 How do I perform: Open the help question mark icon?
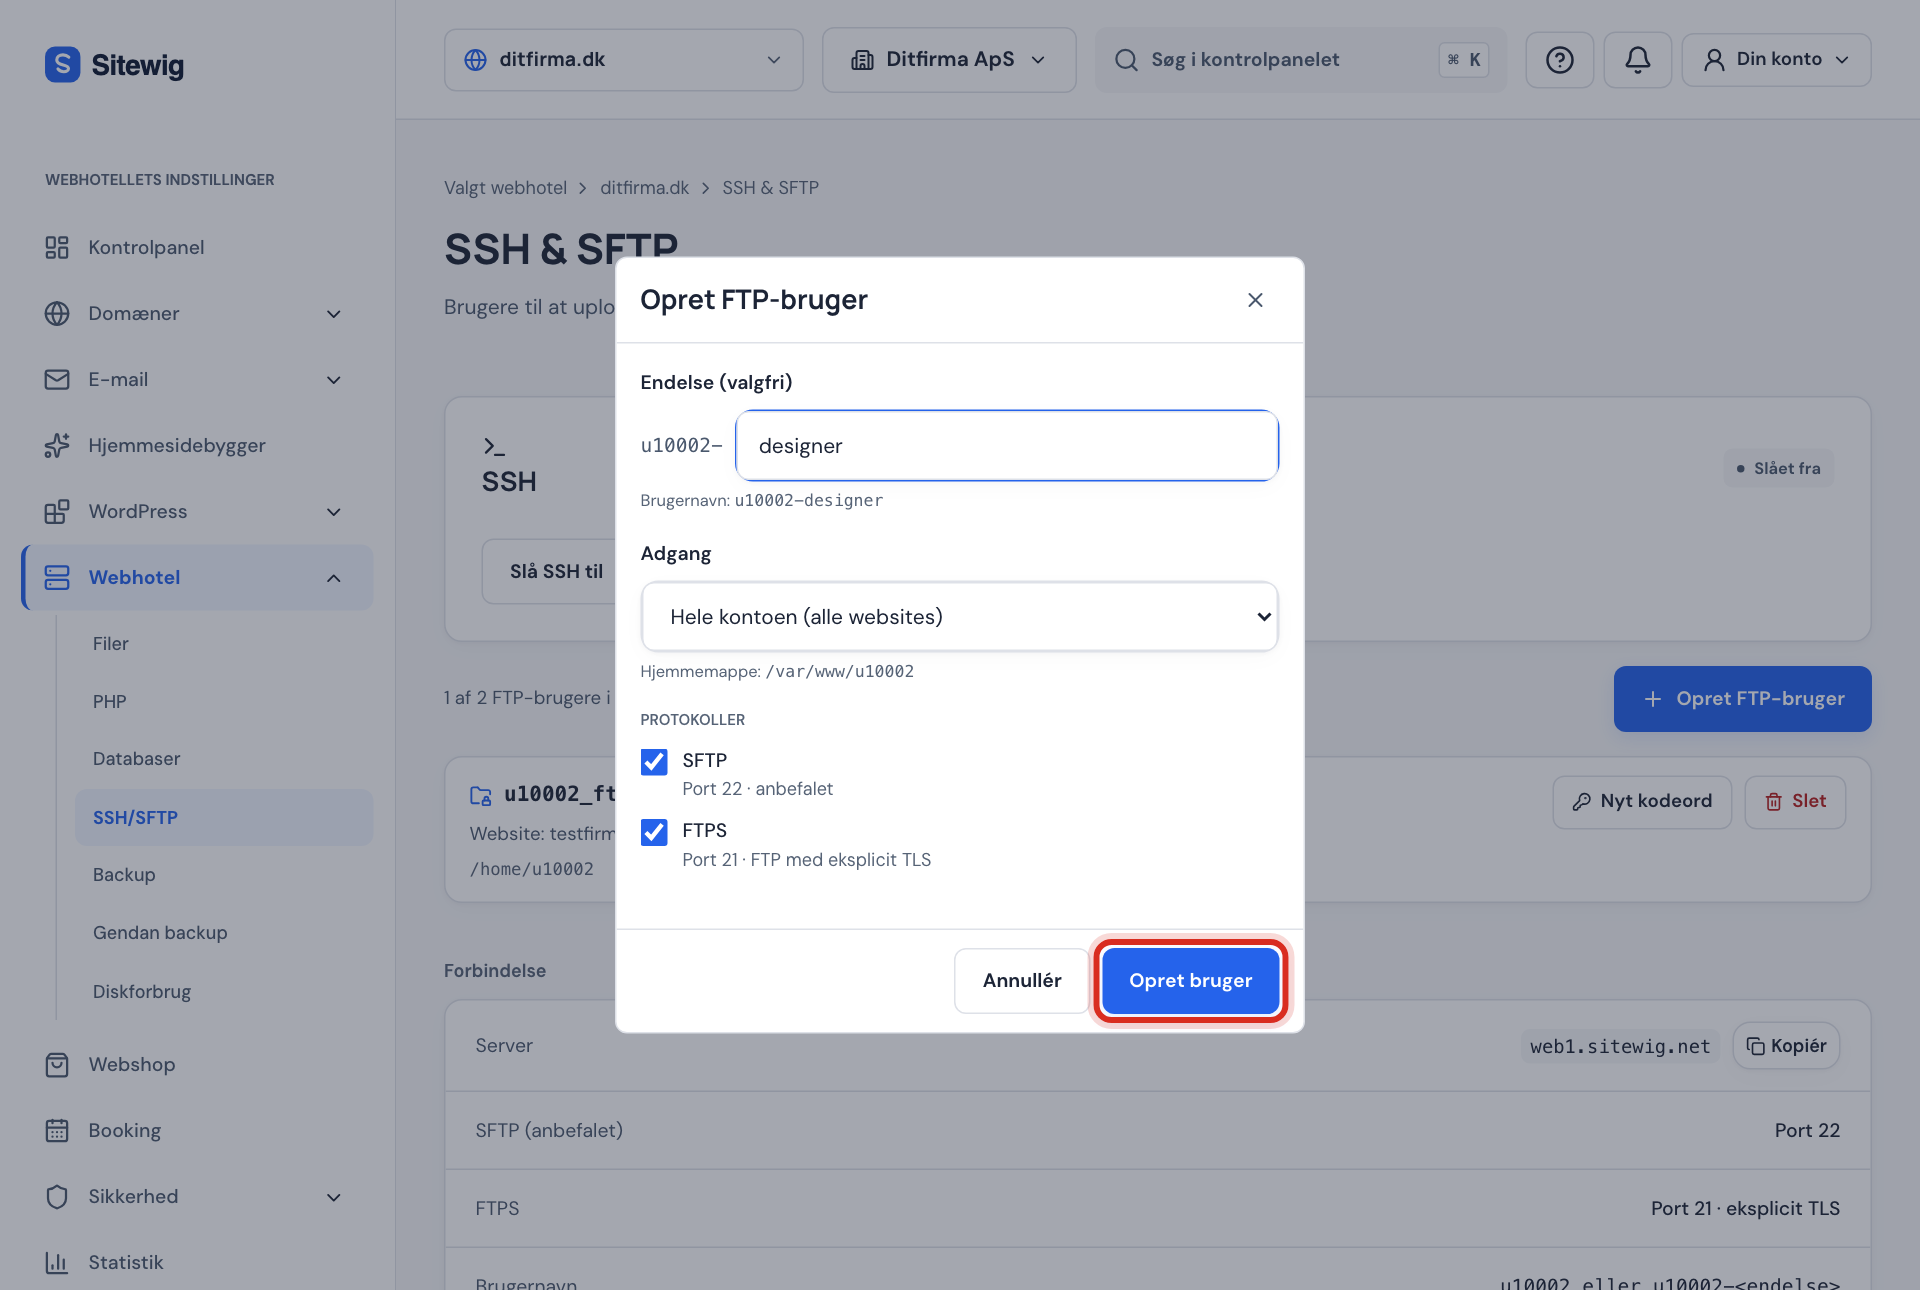[1559, 60]
